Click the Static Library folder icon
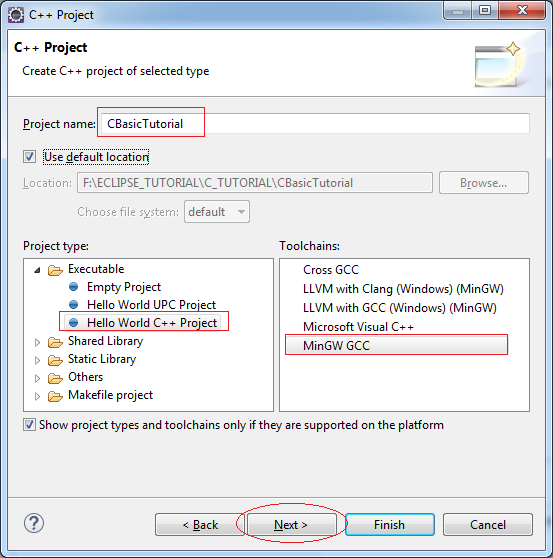The image size is (553, 558). coord(55,360)
